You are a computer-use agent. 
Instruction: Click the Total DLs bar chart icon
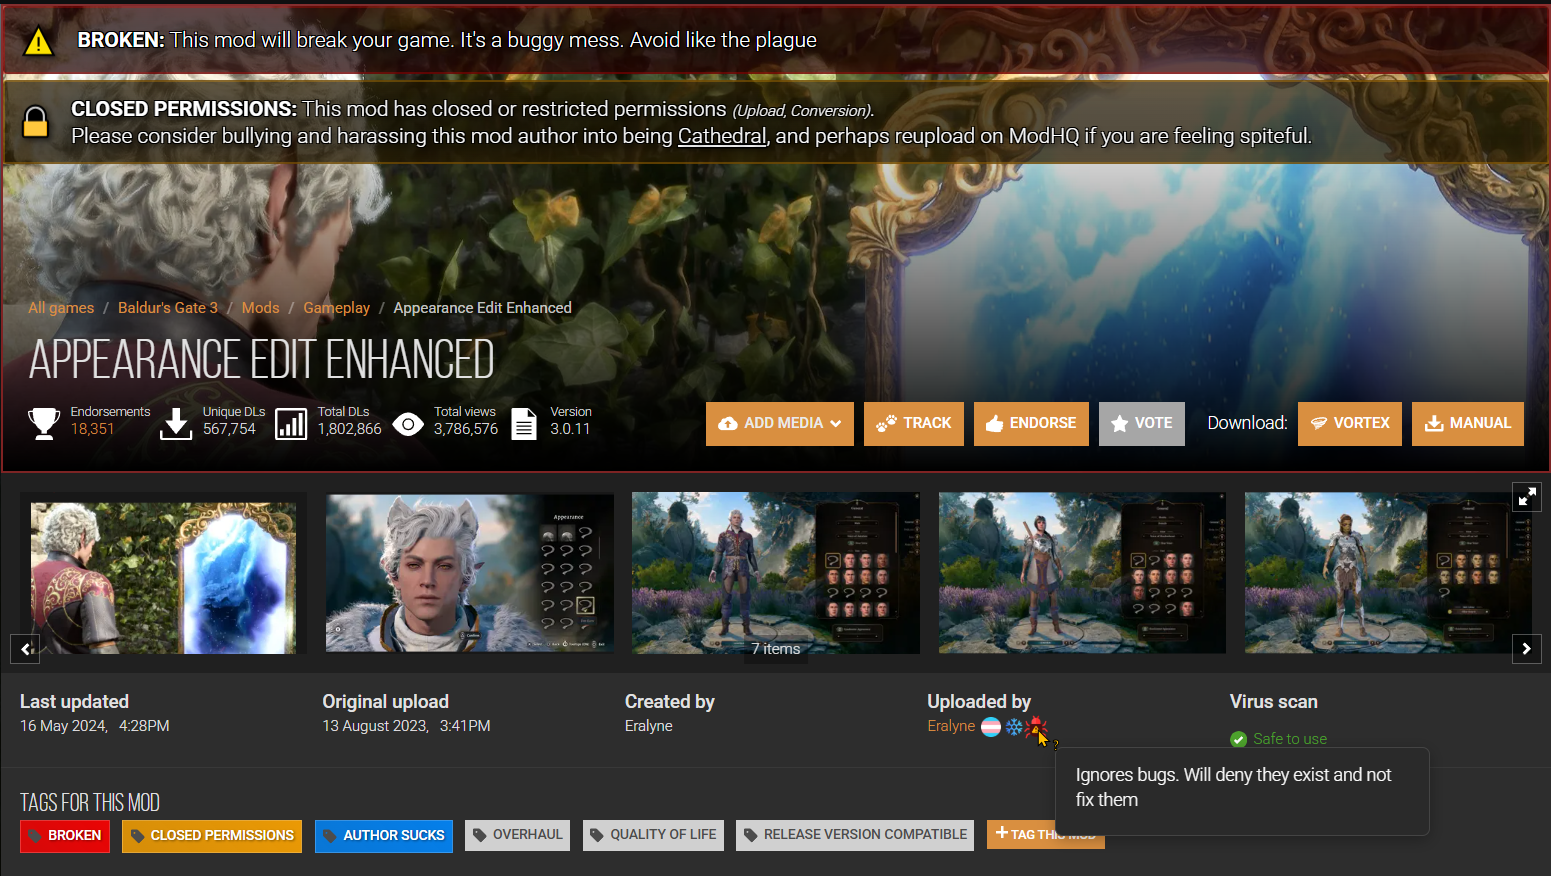(x=291, y=424)
